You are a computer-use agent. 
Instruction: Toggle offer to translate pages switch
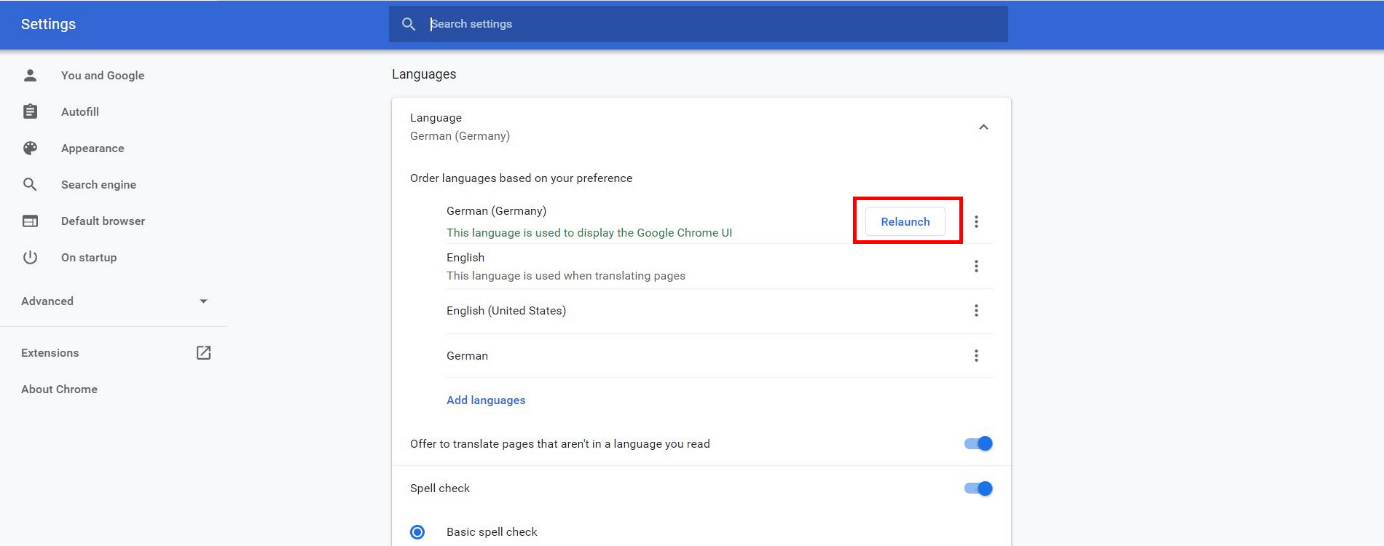tap(979, 443)
